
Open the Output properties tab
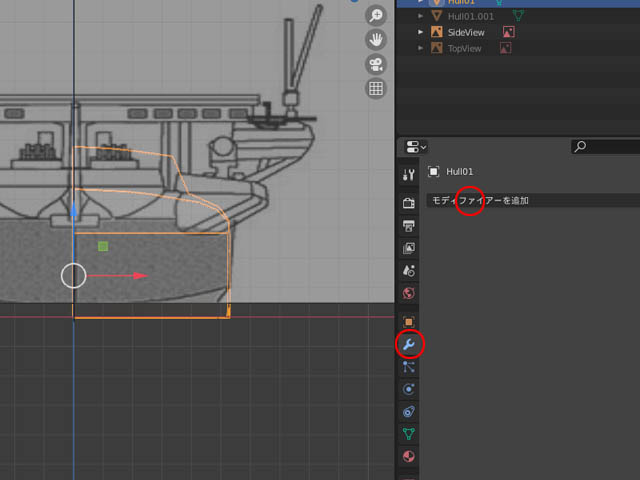(409, 225)
